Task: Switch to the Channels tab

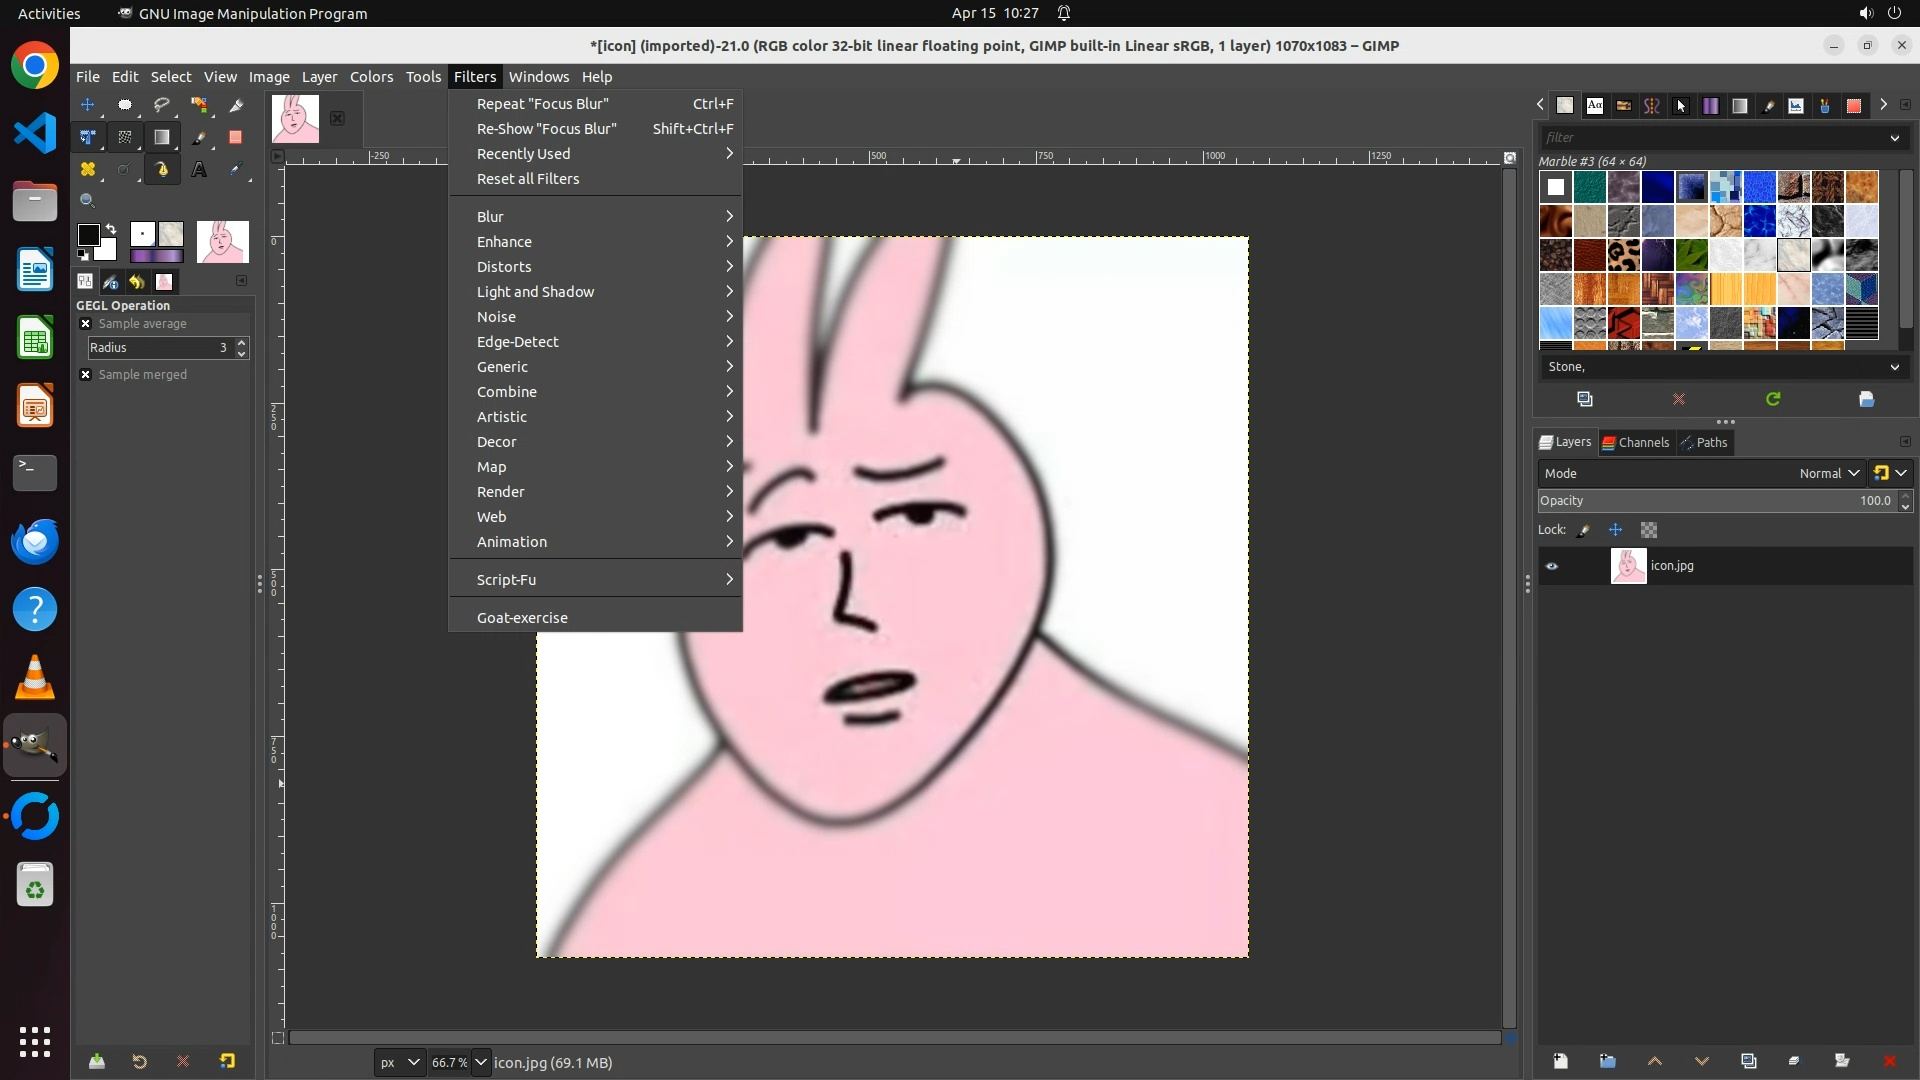Action: (1636, 442)
